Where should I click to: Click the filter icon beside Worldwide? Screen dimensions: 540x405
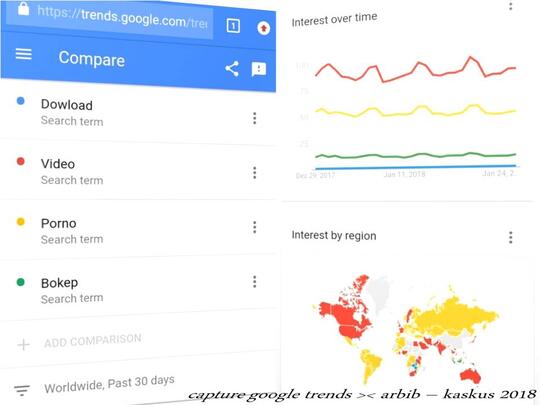click(22, 391)
